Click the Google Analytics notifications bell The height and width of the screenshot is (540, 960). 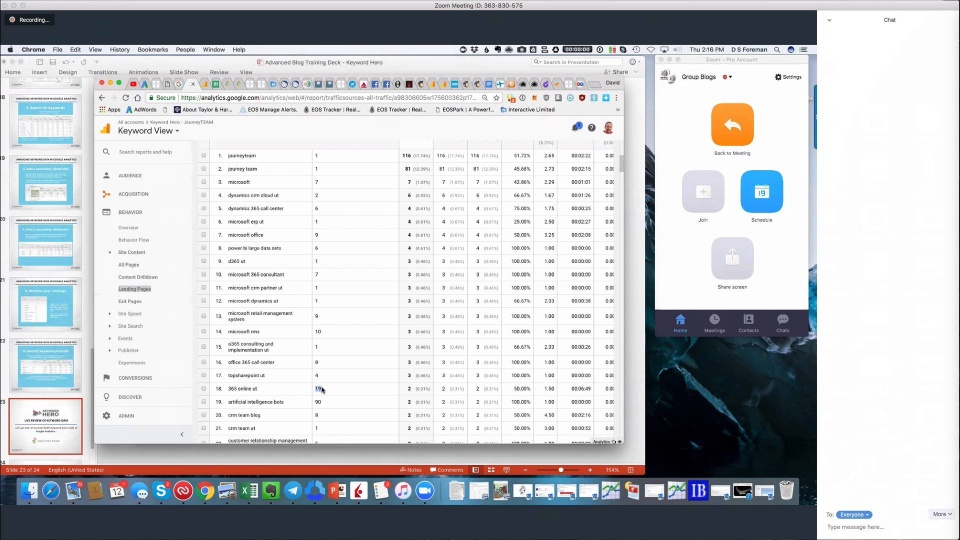pyautogui.click(x=576, y=127)
